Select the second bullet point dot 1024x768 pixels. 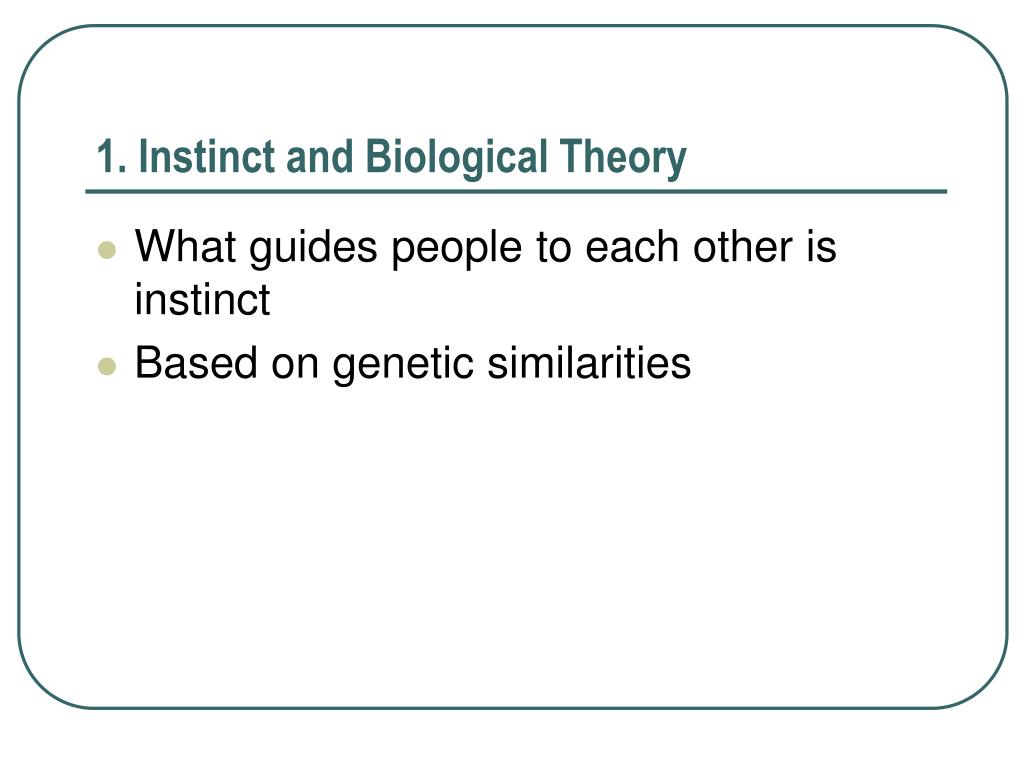coord(106,366)
